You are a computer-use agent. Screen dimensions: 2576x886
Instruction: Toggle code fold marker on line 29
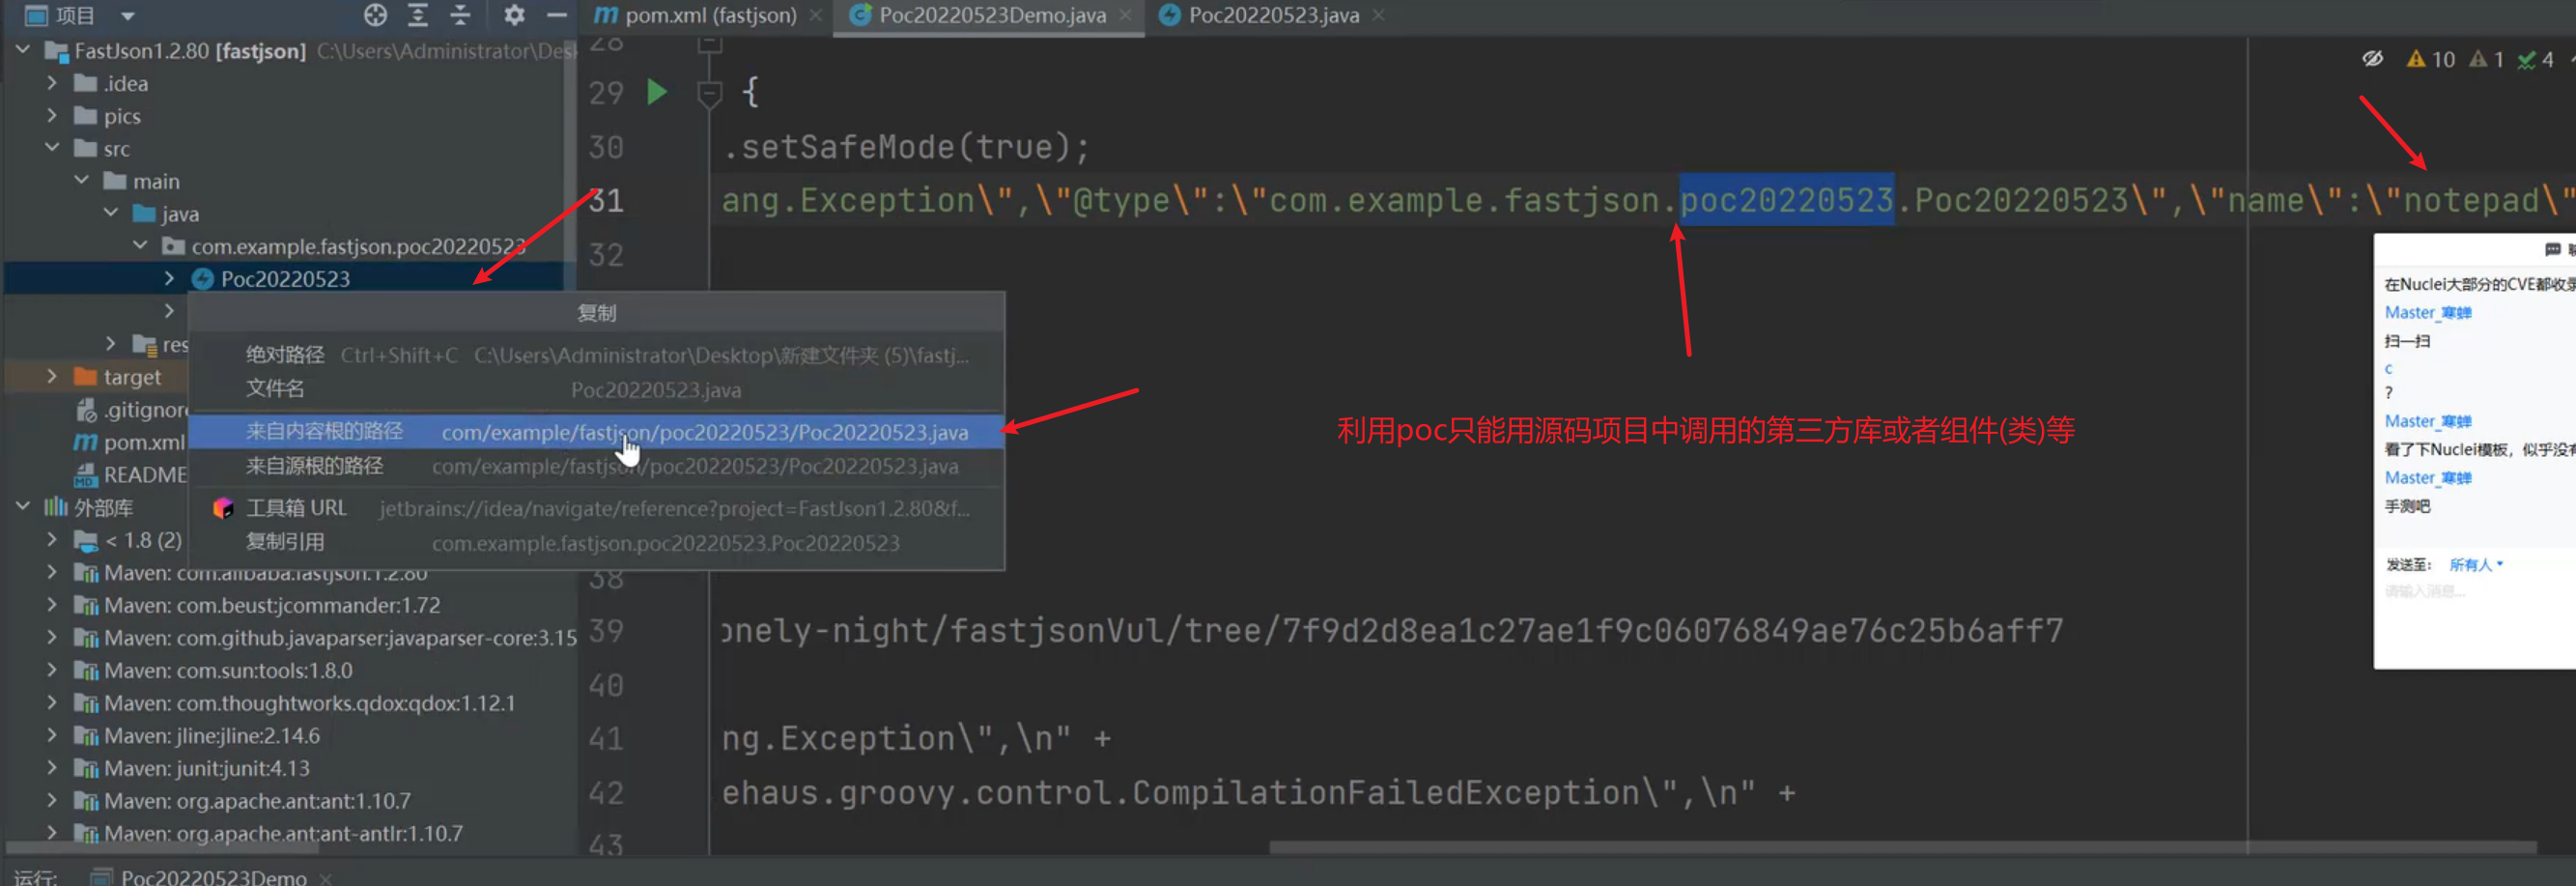(710, 95)
